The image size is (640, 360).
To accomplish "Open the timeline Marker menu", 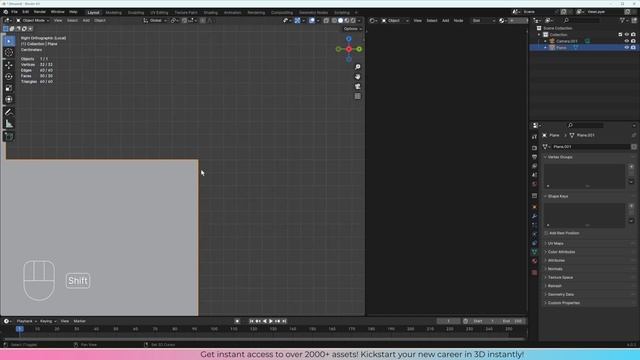I will pyautogui.click(x=80, y=321).
